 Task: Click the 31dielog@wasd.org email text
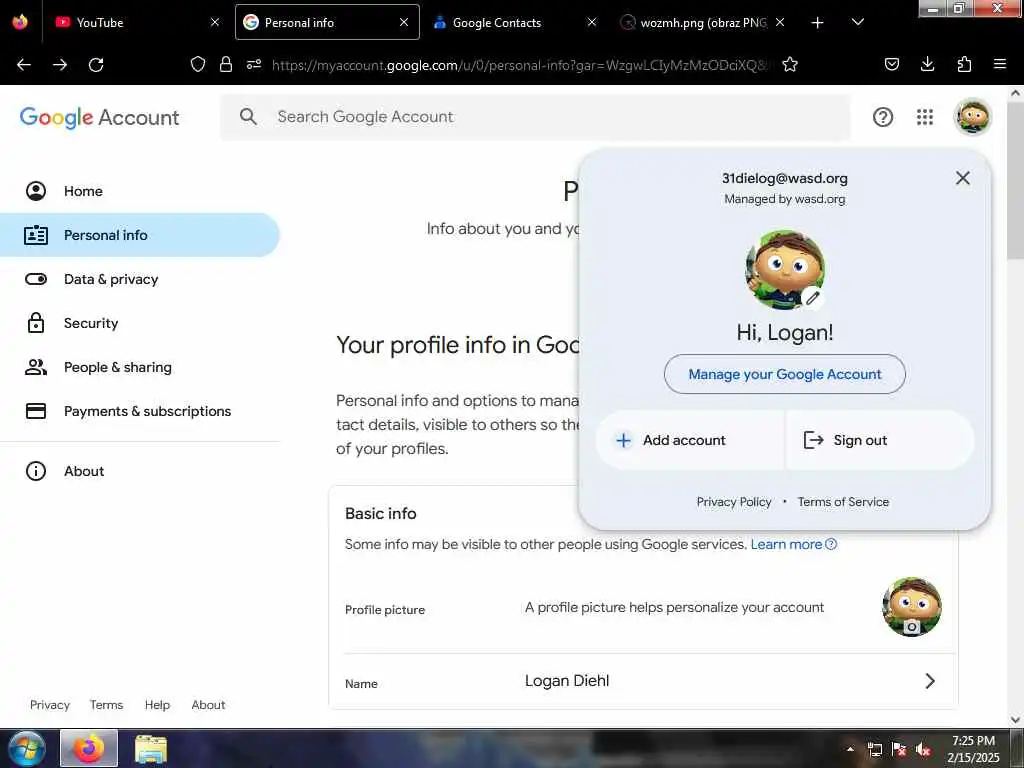pos(785,178)
